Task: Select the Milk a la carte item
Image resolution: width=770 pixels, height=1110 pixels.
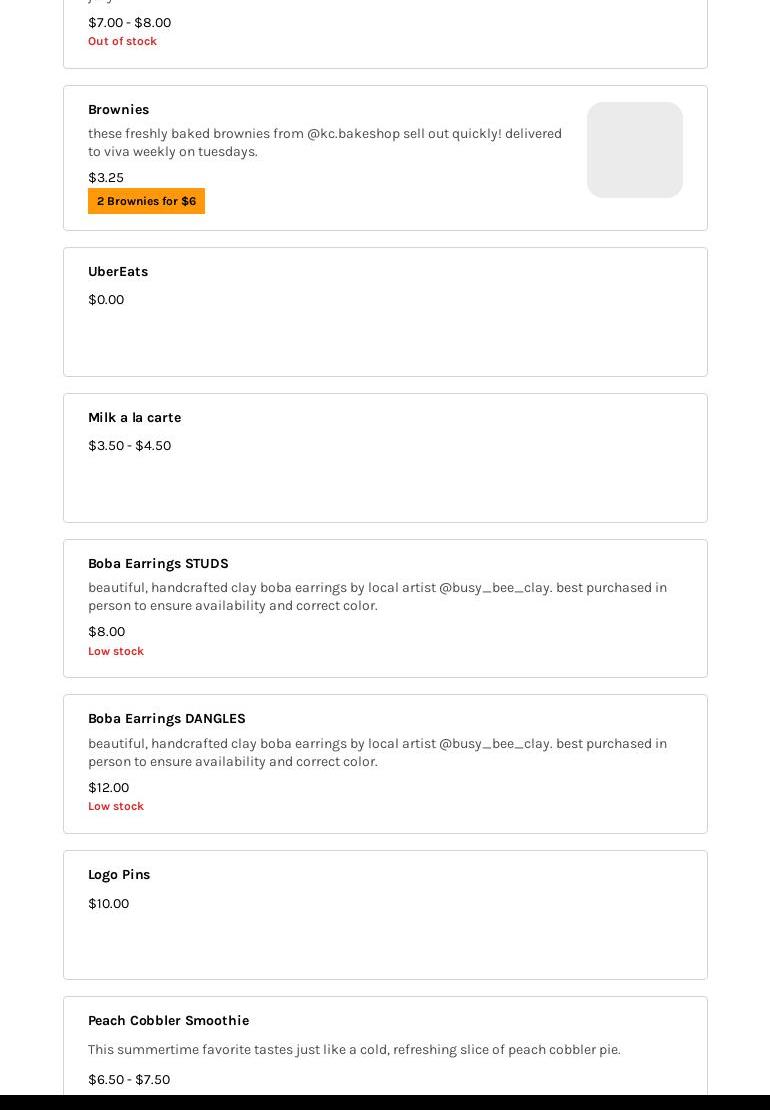Action: tap(134, 418)
